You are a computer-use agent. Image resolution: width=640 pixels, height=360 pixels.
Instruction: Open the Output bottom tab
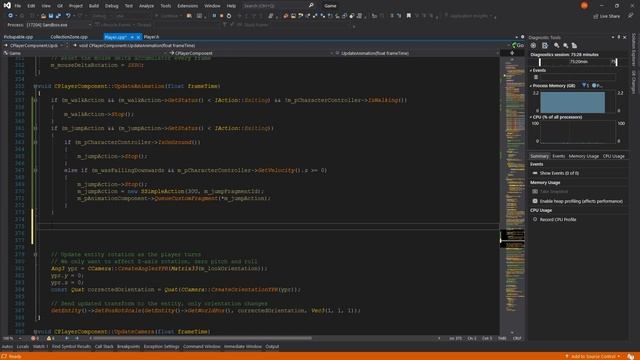(x=272, y=347)
